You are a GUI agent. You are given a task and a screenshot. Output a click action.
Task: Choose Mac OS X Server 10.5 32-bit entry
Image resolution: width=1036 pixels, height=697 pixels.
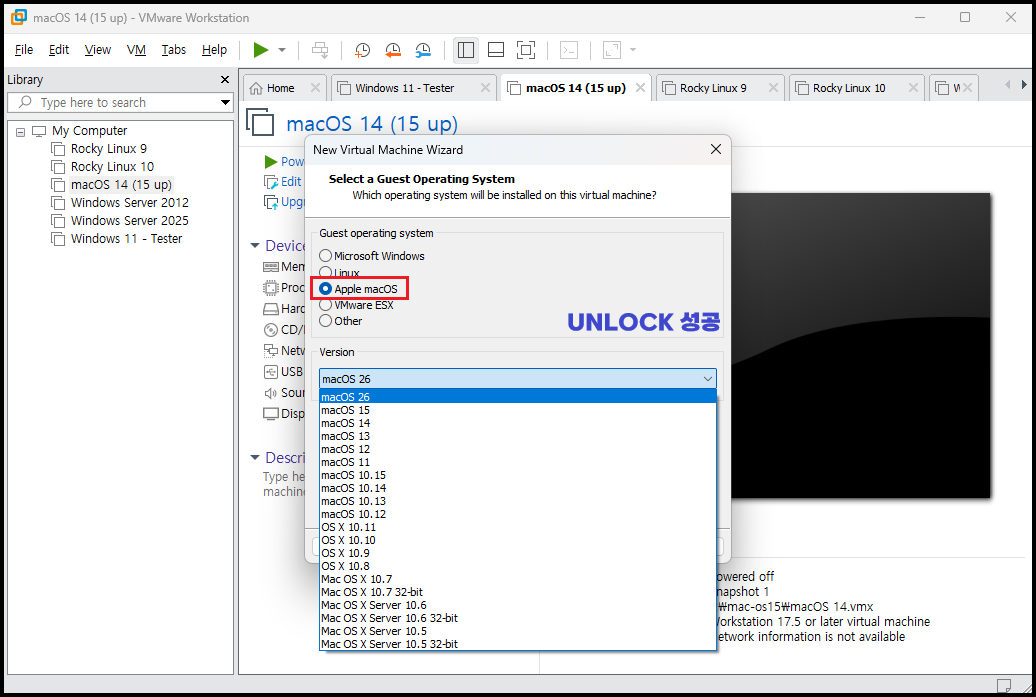517,644
